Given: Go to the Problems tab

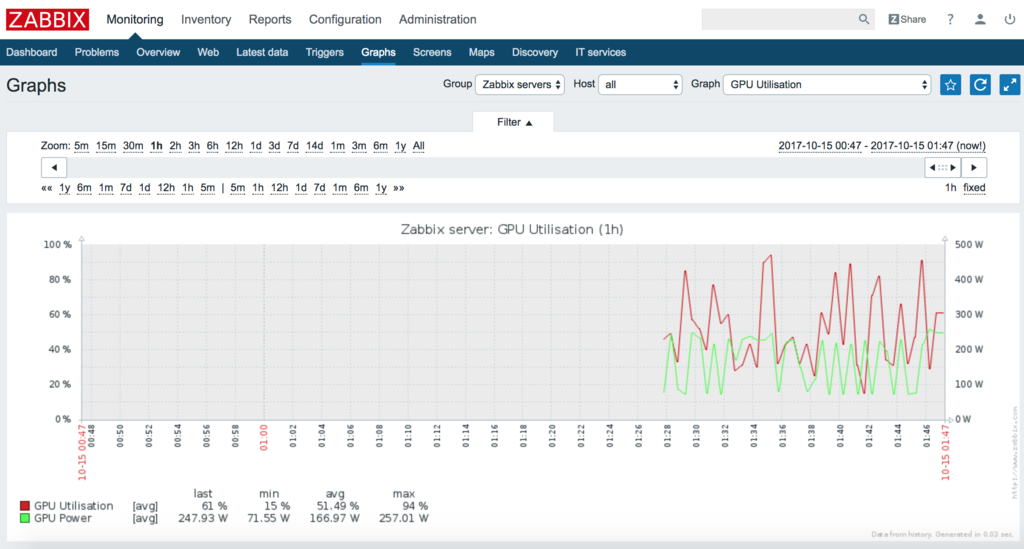Looking at the screenshot, I should [x=97, y=52].
